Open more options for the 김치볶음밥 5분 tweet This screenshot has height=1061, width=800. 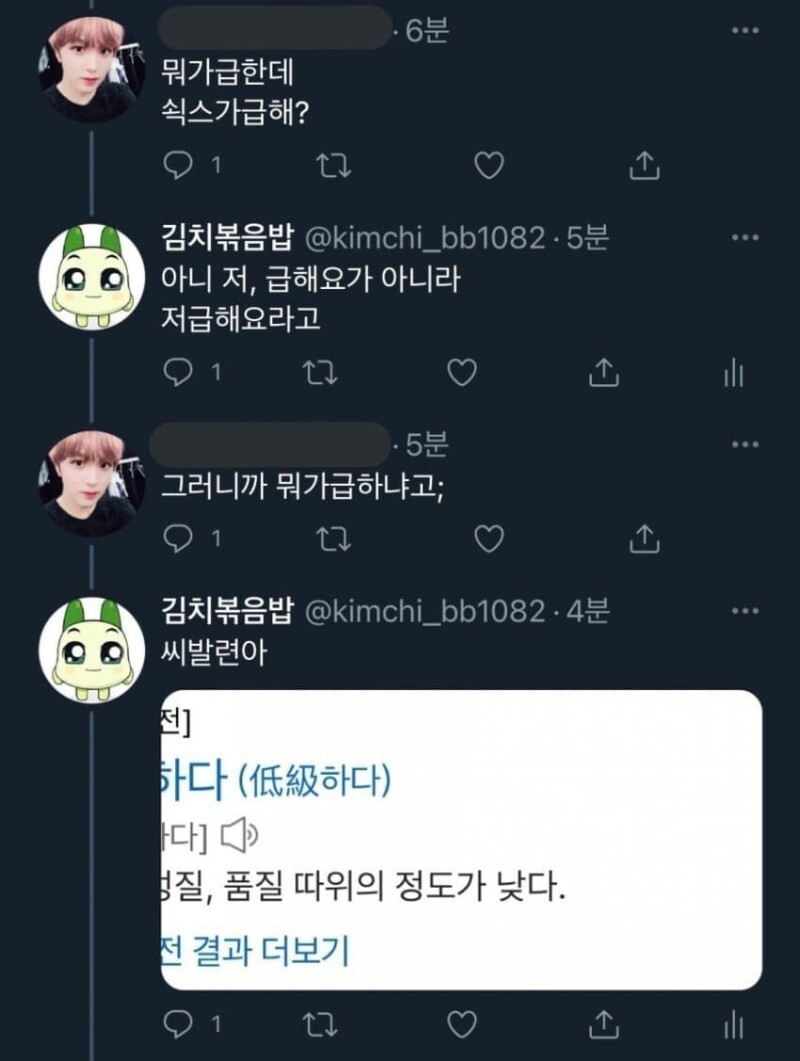click(x=745, y=238)
